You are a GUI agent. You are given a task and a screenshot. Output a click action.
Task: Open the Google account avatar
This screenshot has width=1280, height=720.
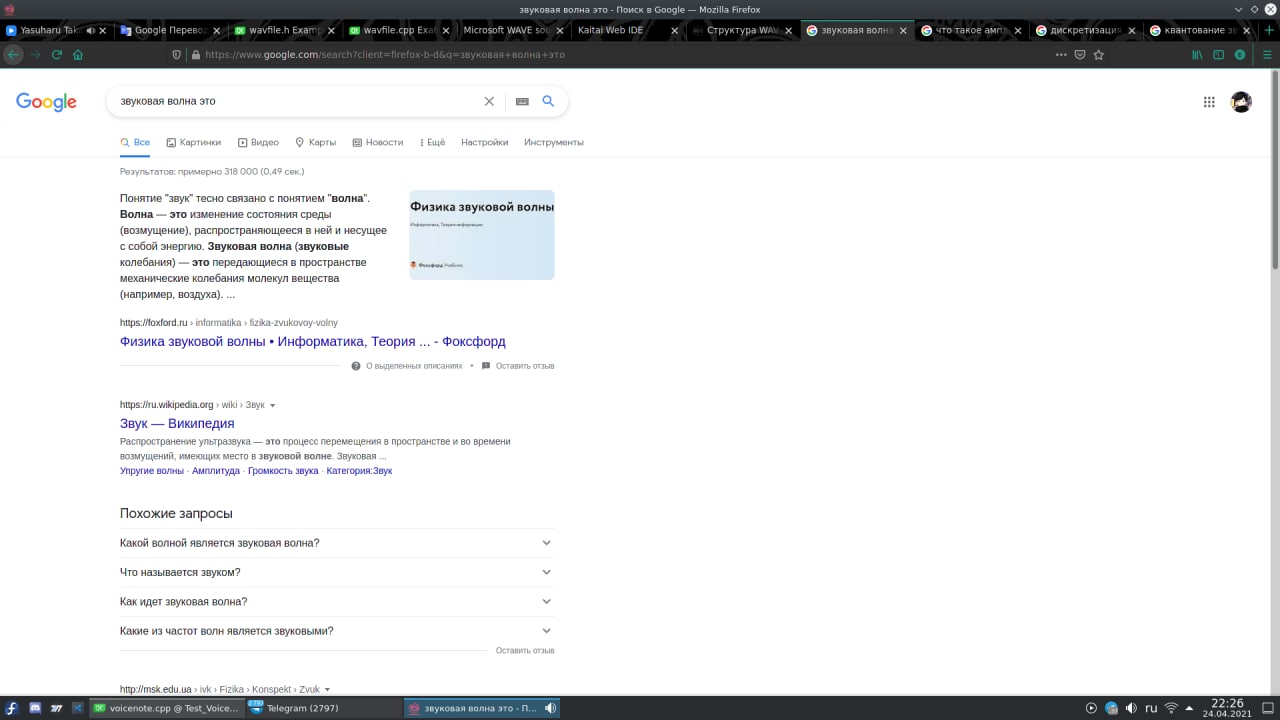[x=1241, y=102]
